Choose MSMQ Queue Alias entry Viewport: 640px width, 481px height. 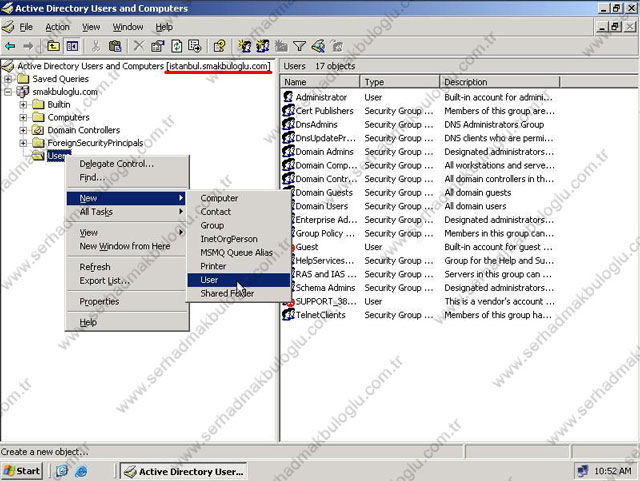point(239,253)
